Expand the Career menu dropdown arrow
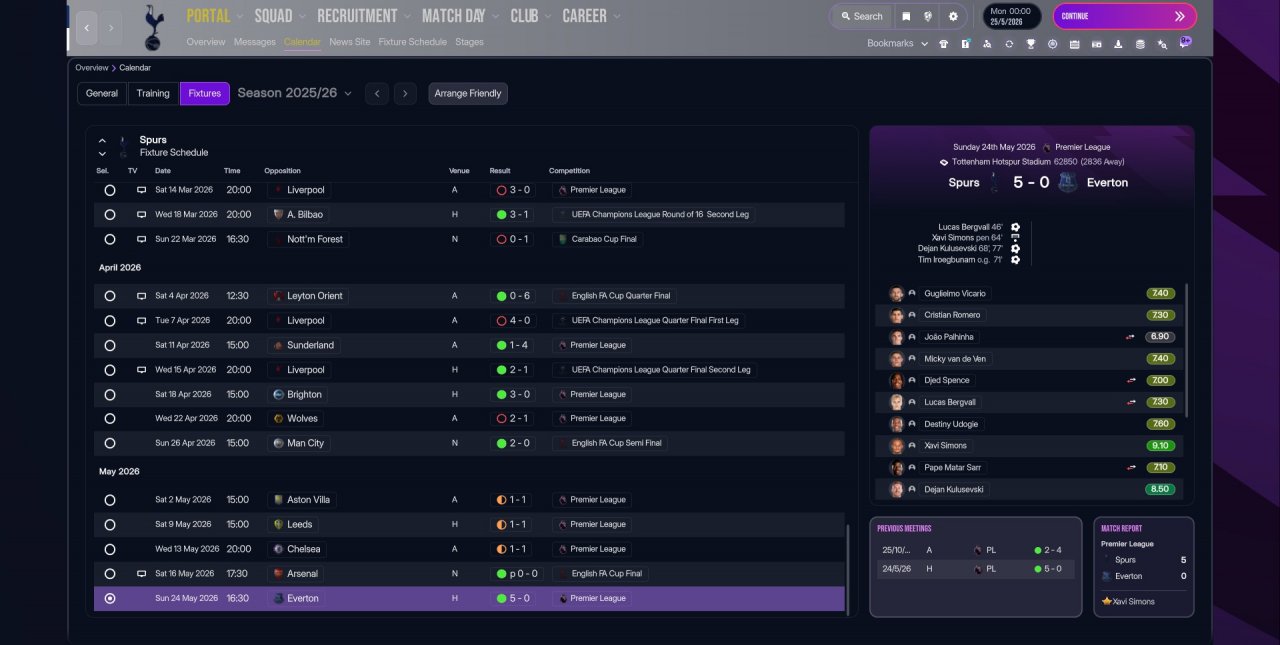 point(616,17)
